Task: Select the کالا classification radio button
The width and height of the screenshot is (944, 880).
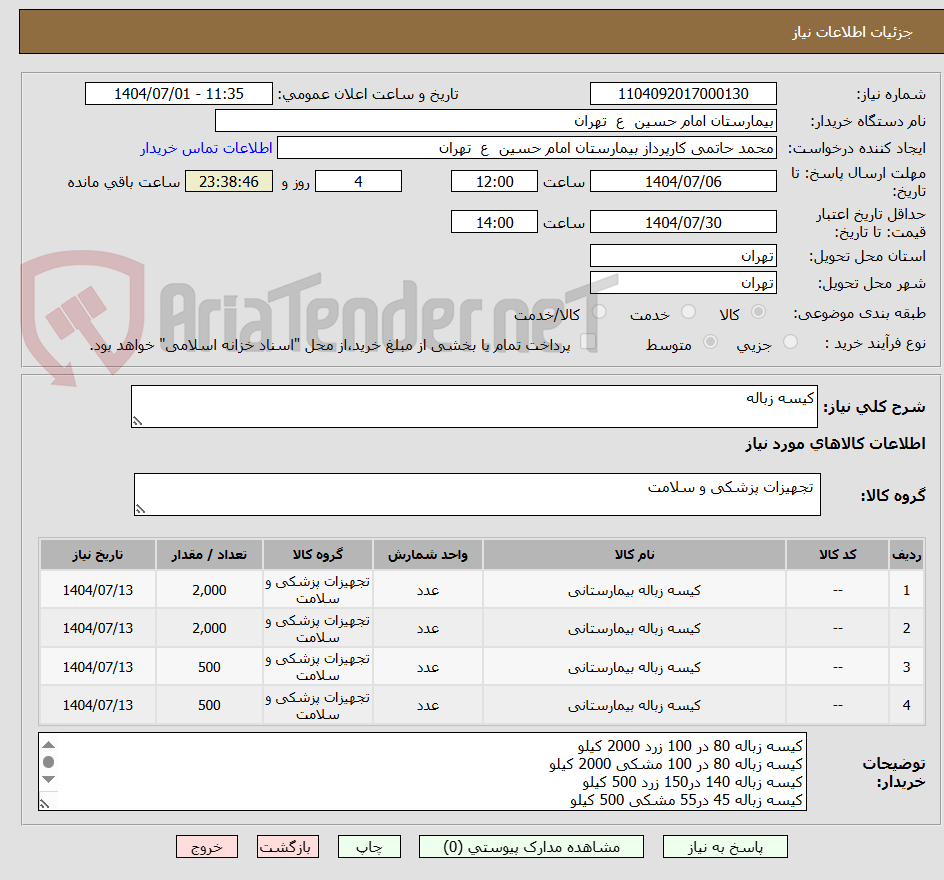Action: point(759,311)
